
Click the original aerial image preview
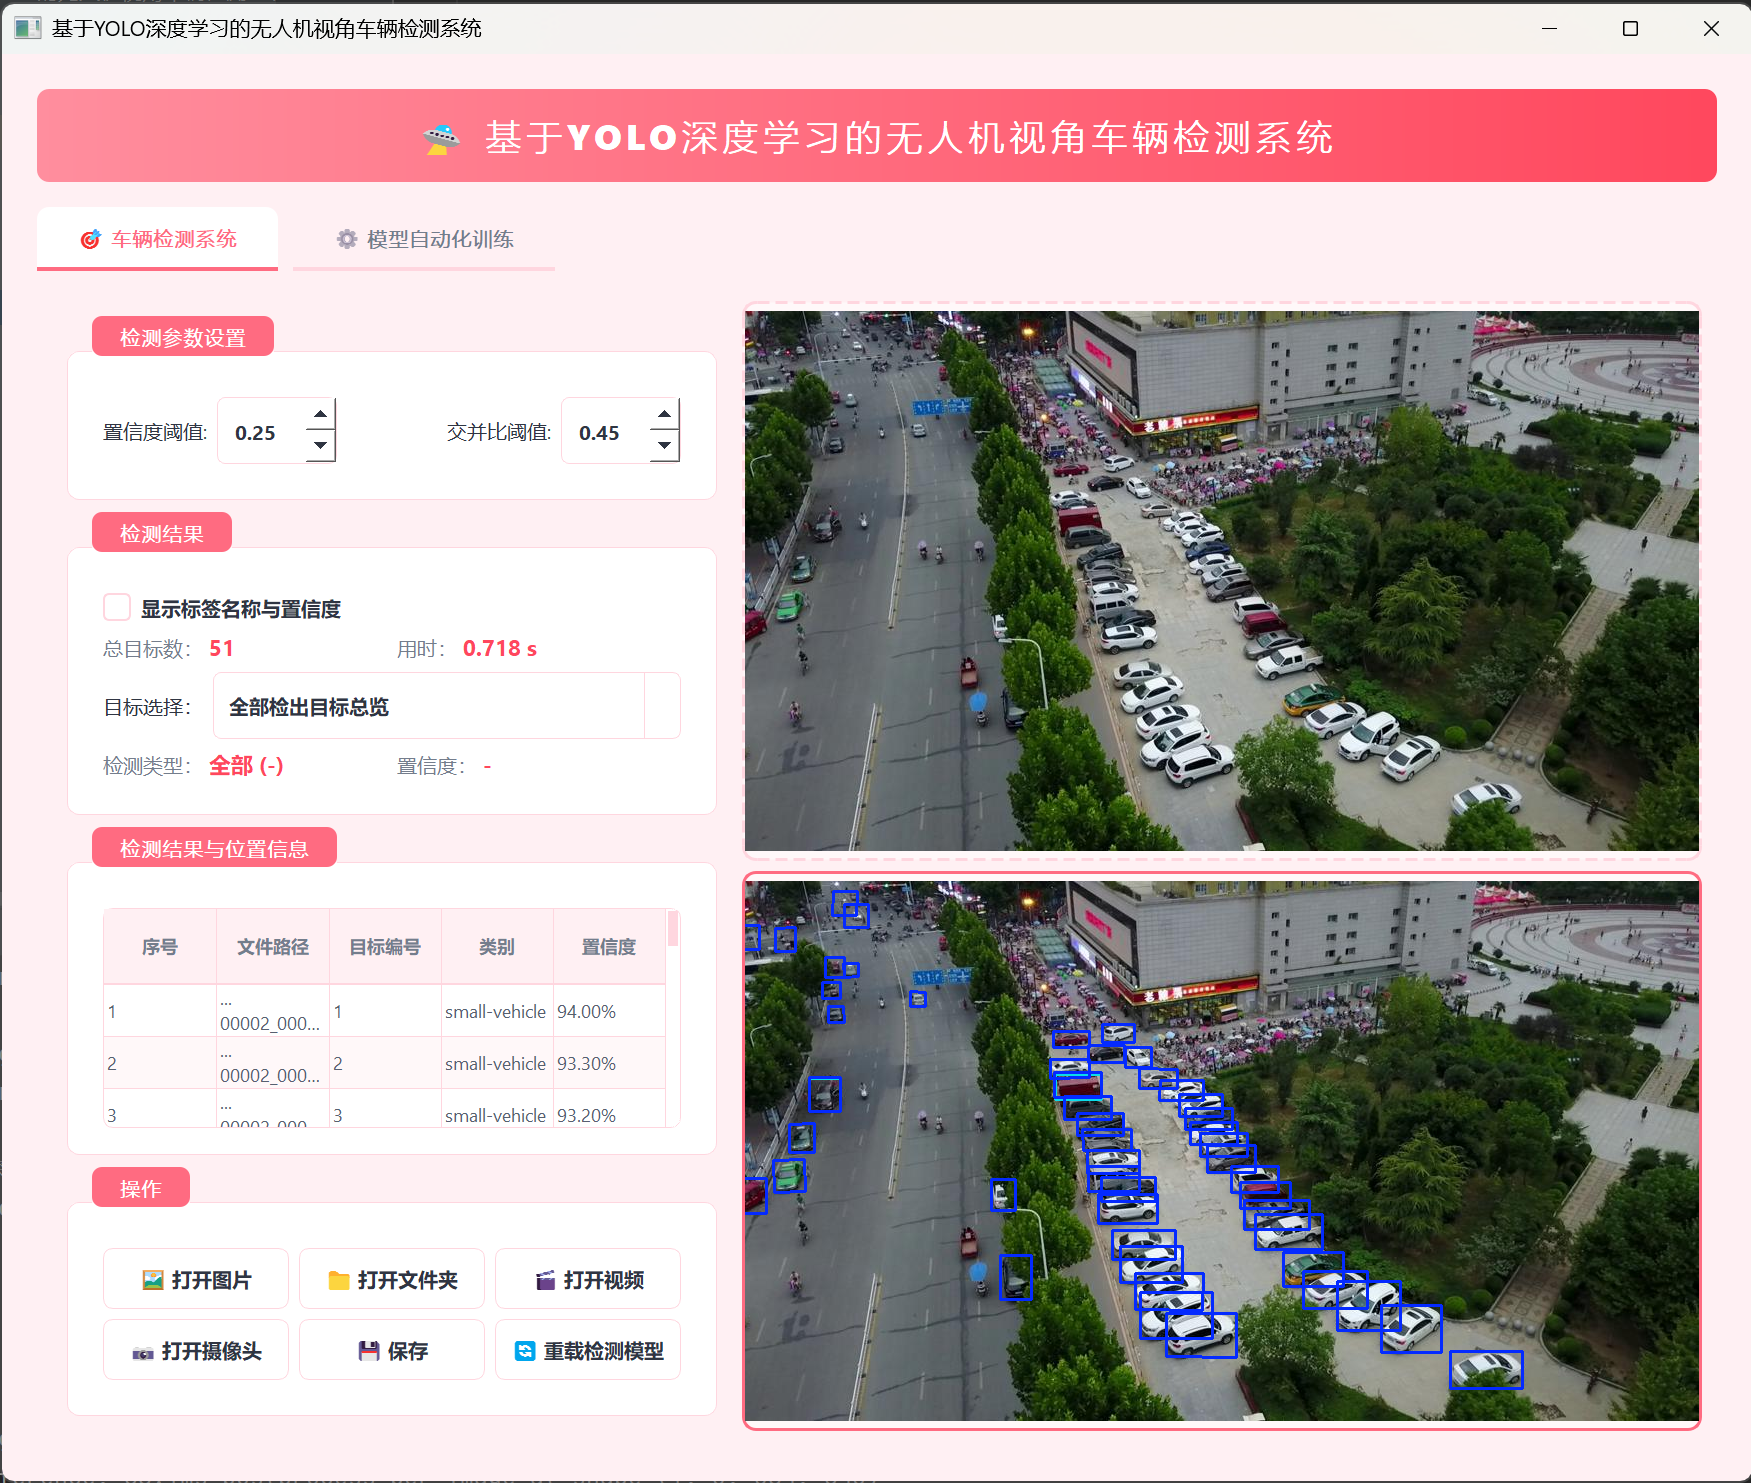coord(1221,580)
